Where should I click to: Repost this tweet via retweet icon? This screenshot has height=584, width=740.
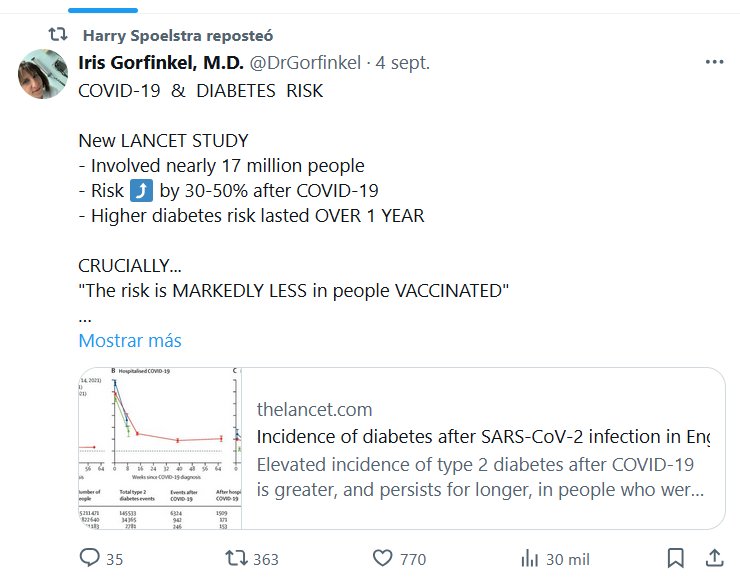point(237,559)
